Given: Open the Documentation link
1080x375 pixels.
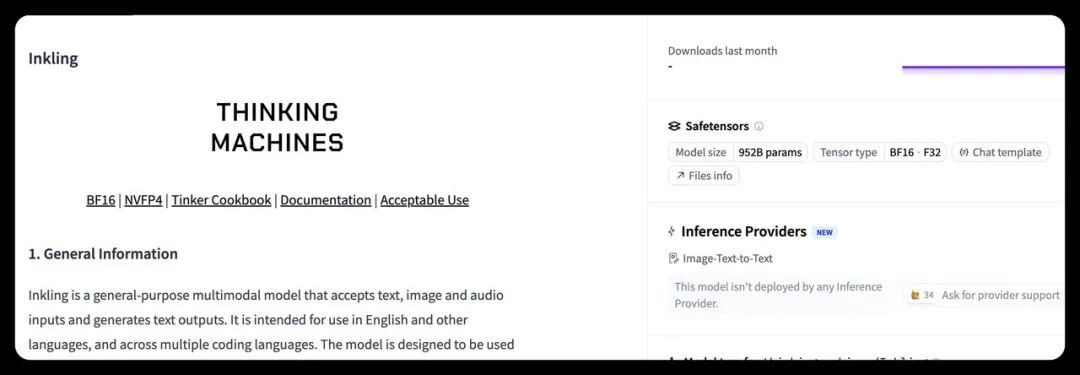Looking at the screenshot, I should (326, 200).
